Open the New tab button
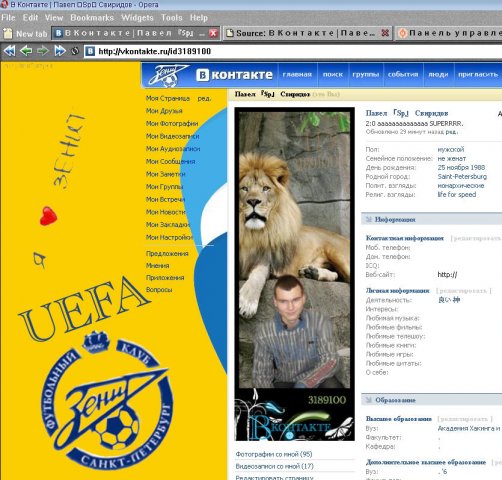502x480 pixels. pos(25,33)
